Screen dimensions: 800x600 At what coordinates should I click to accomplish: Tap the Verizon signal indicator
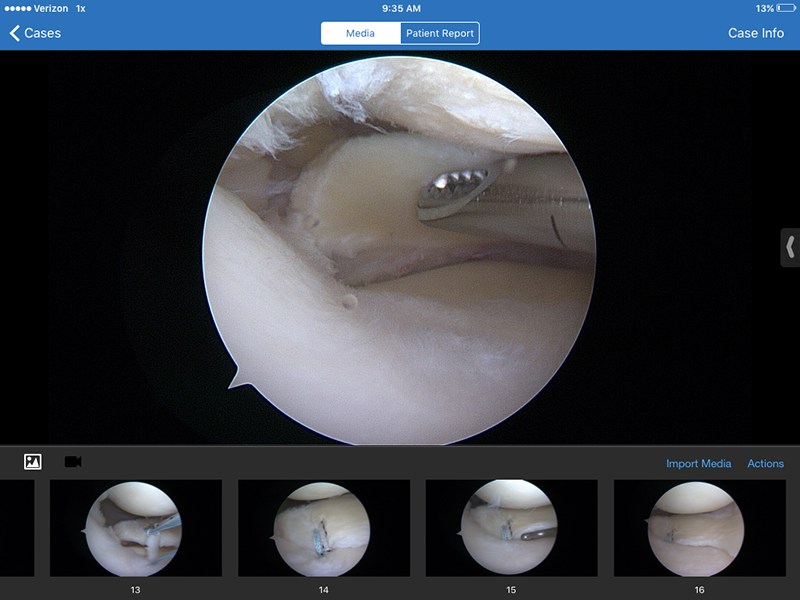(x=36, y=8)
